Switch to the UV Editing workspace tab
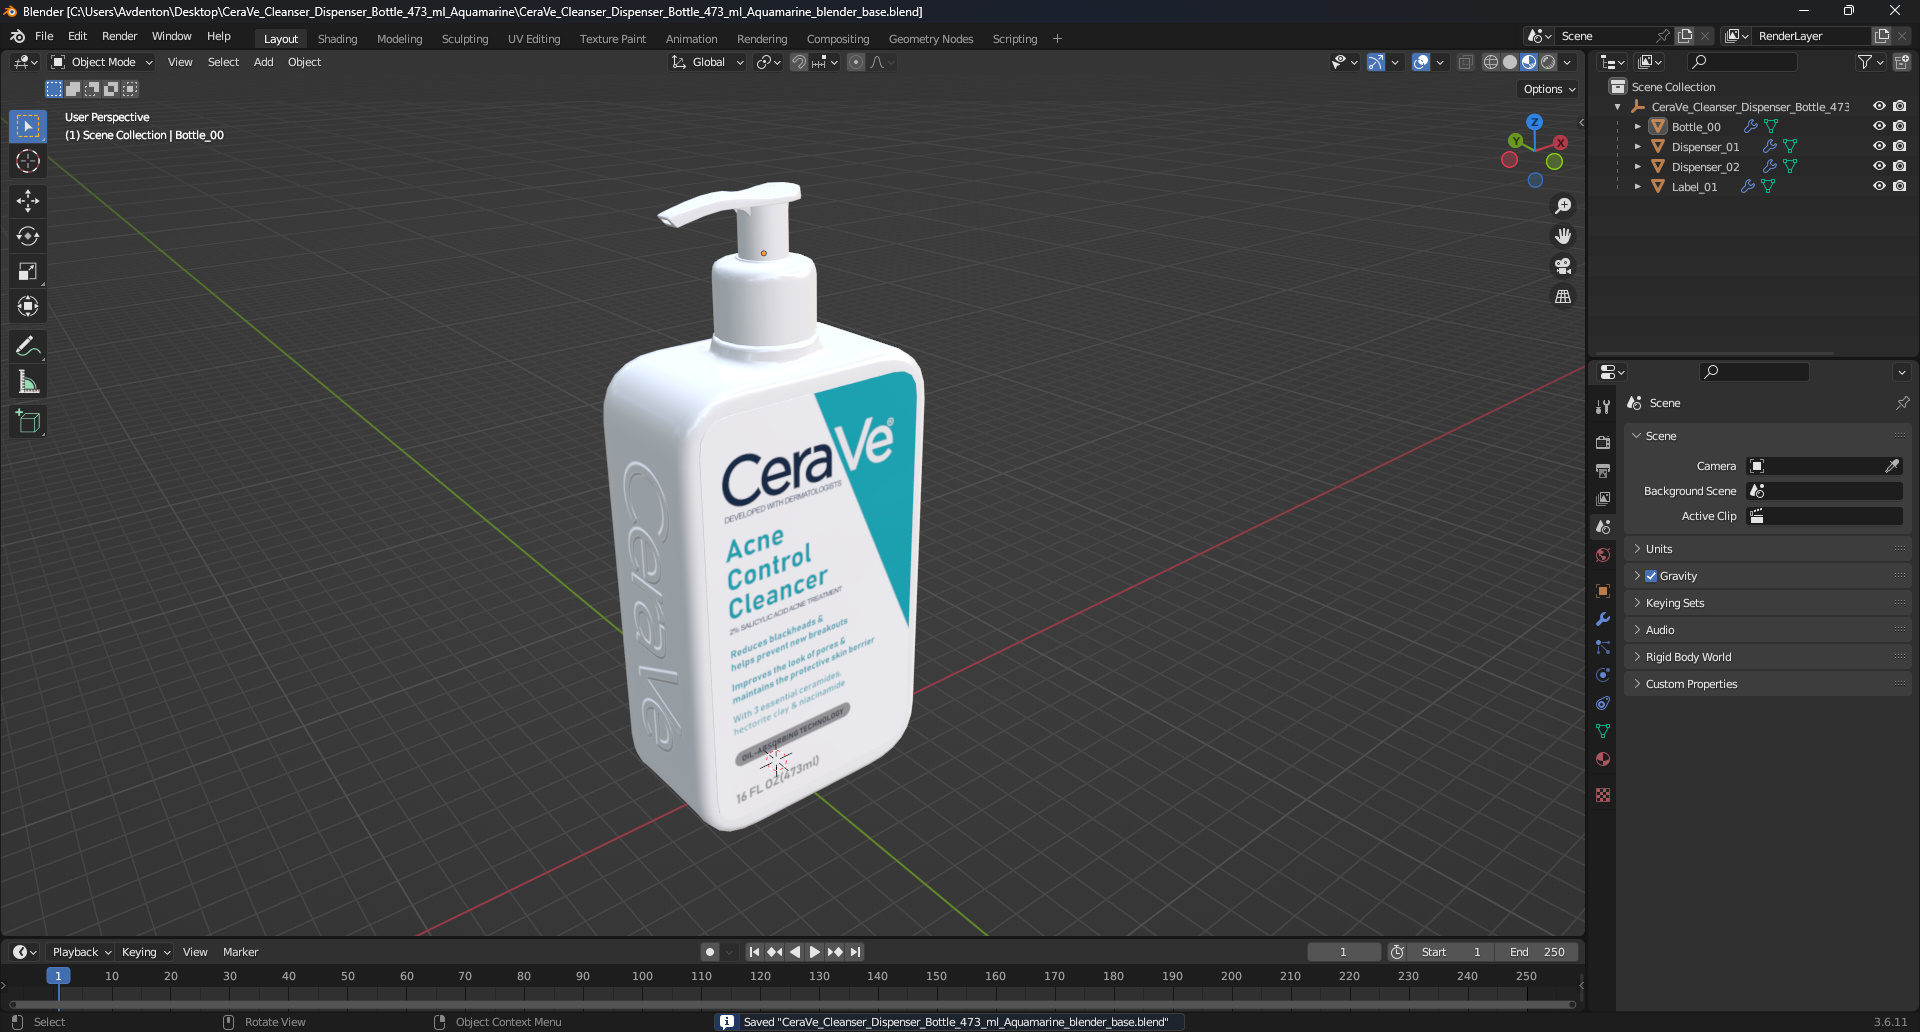The image size is (1920, 1032). 534,39
